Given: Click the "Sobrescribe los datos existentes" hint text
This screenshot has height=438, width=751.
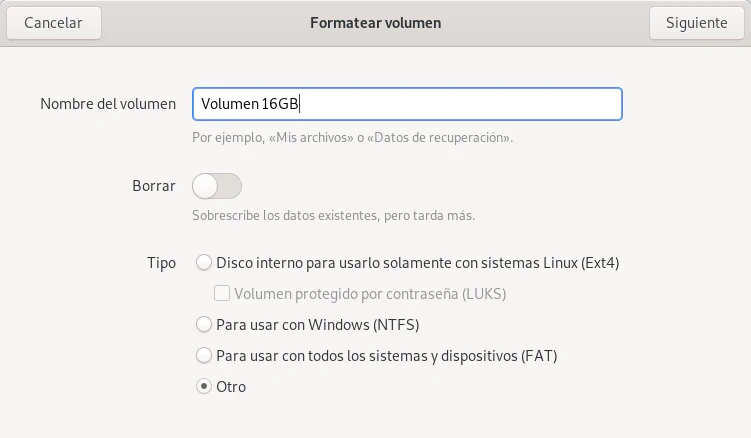Looking at the screenshot, I should tap(333, 215).
